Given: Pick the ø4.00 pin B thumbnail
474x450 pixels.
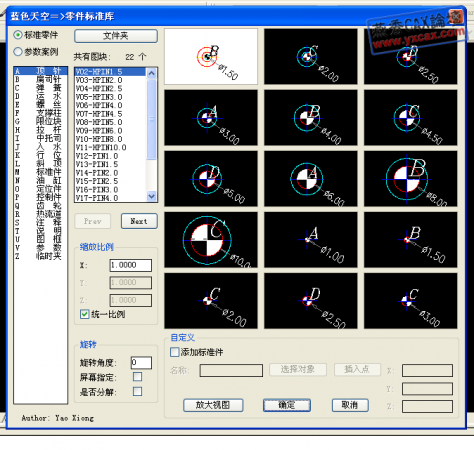Looking at the screenshot, I should click(x=310, y=117).
